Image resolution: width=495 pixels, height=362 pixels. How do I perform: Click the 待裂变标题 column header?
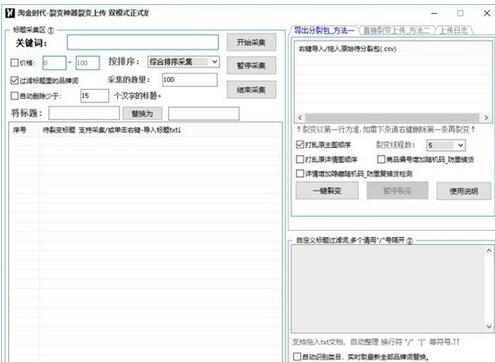[112, 130]
